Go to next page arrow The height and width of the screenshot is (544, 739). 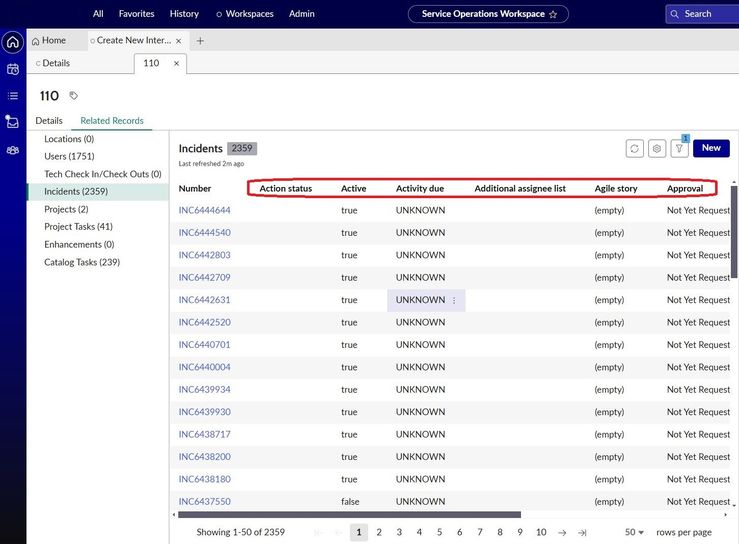point(562,533)
